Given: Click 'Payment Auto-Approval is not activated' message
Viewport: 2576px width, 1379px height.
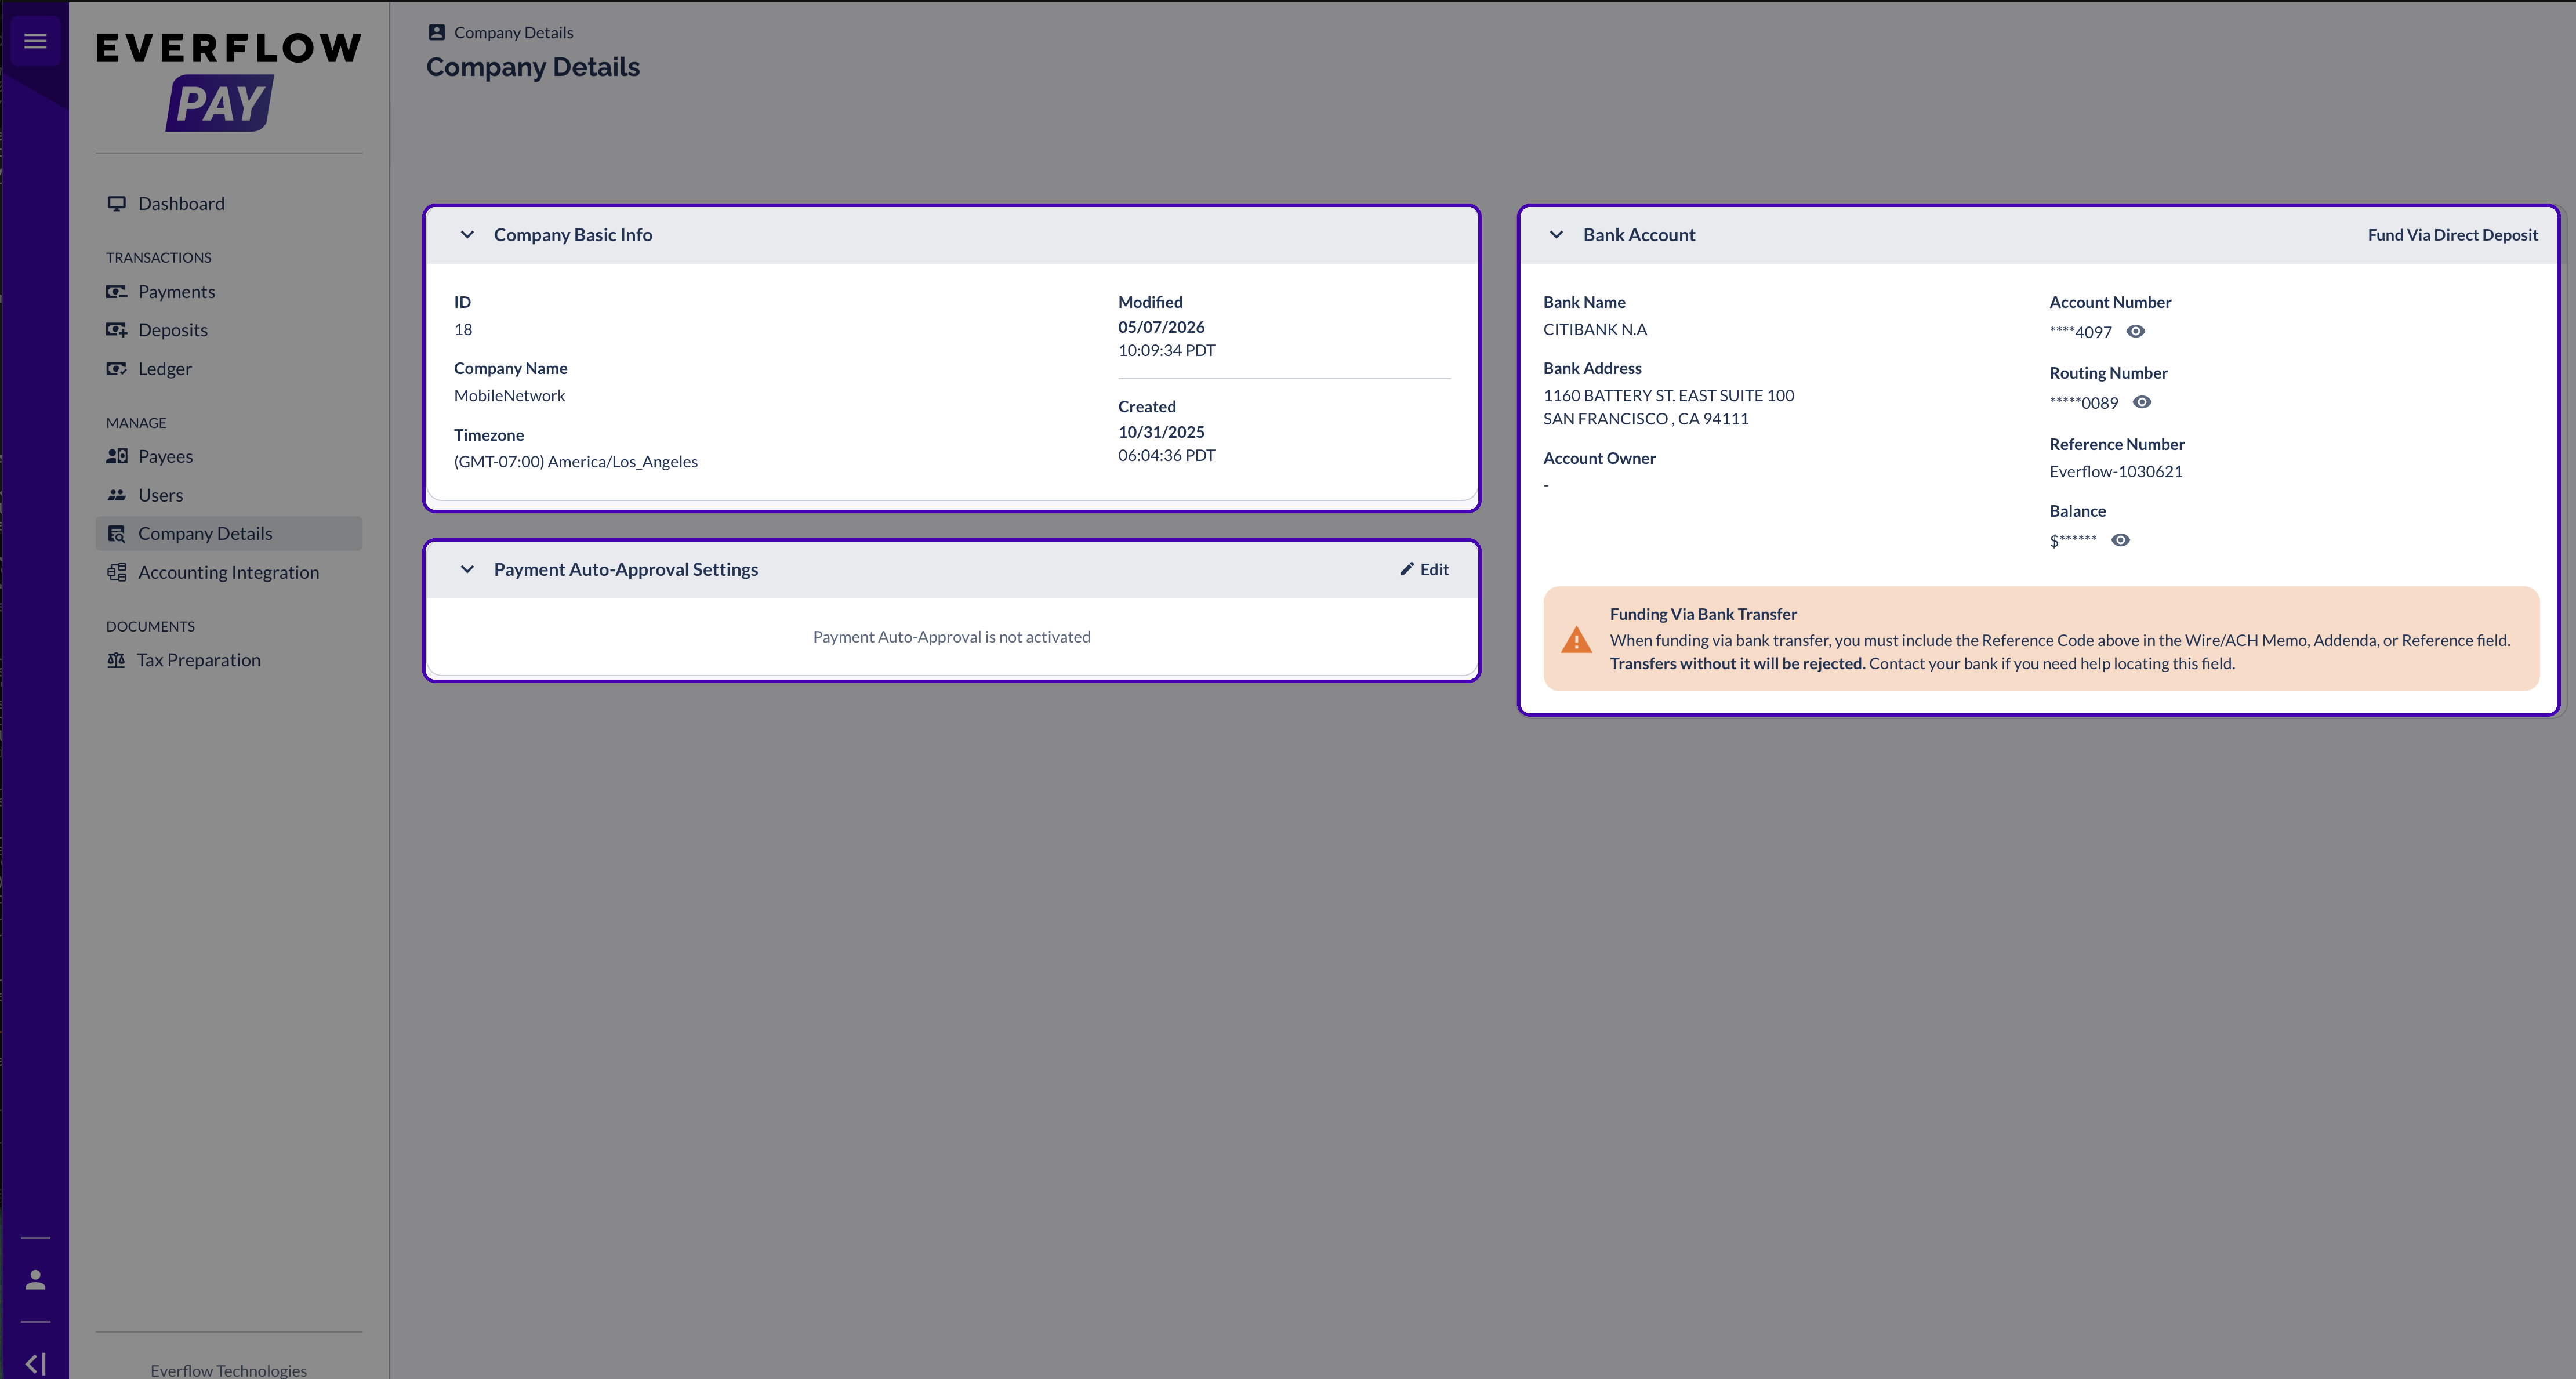Looking at the screenshot, I should [951, 637].
